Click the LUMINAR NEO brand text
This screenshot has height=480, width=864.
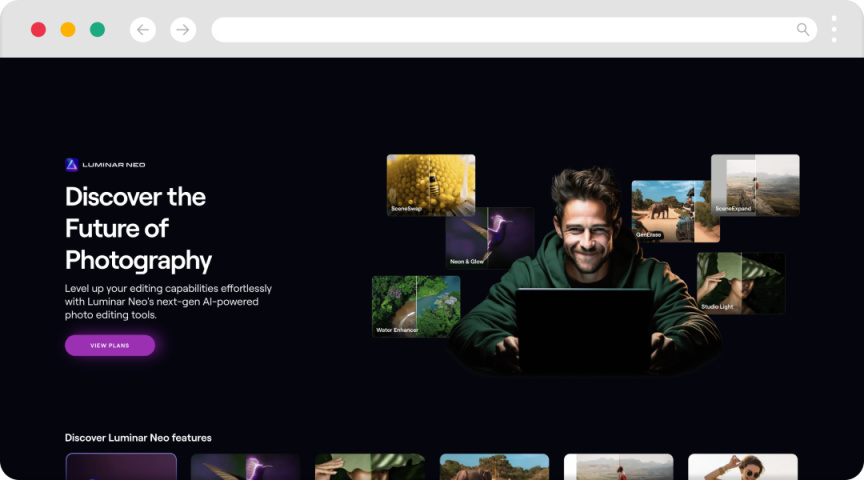point(114,165)
